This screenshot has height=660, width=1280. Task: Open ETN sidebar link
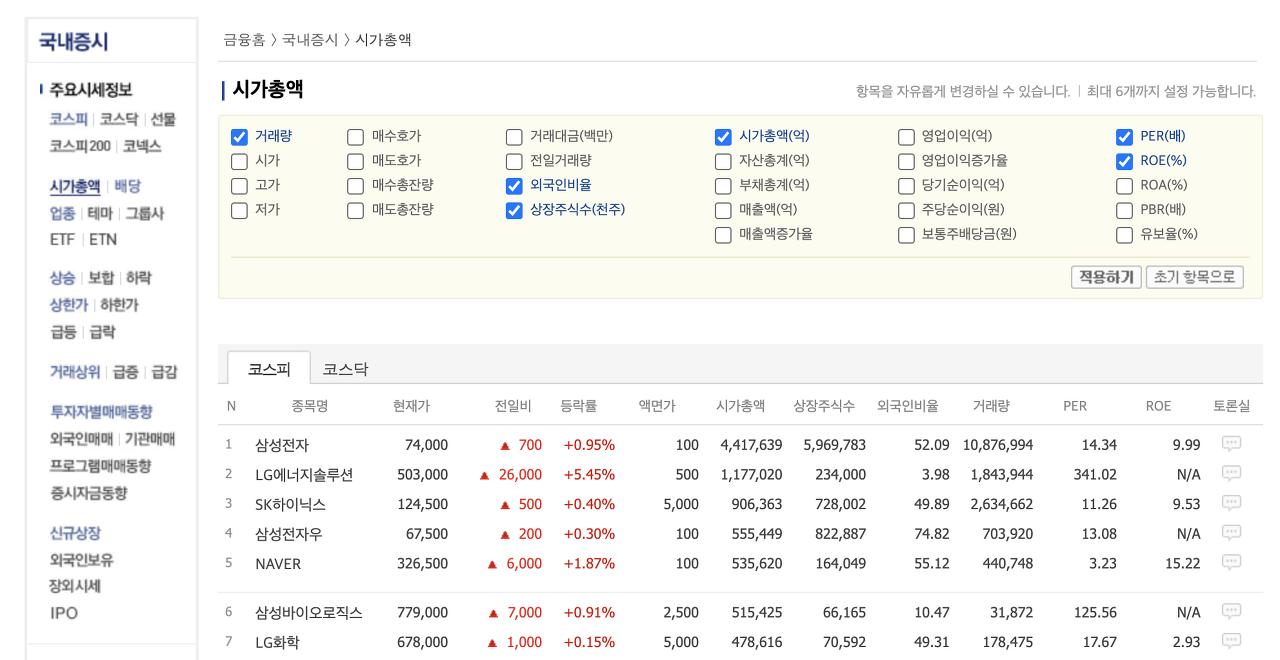pyautogui.click(x=103, y=240)
